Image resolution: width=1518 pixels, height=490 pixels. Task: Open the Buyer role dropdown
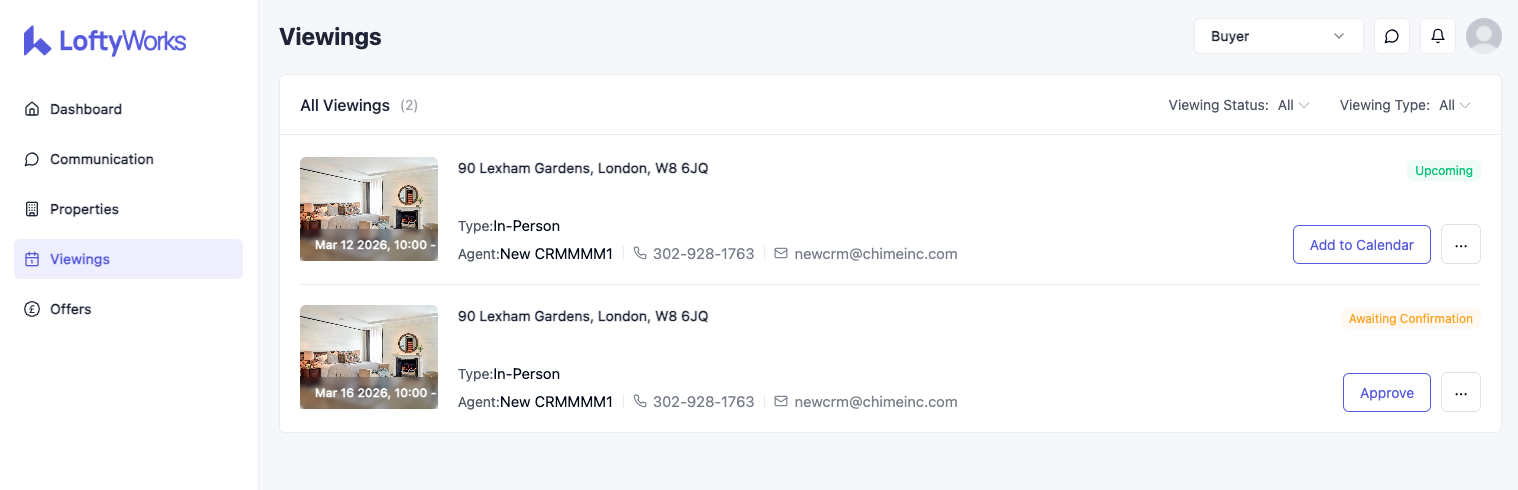click(1278, 36)
